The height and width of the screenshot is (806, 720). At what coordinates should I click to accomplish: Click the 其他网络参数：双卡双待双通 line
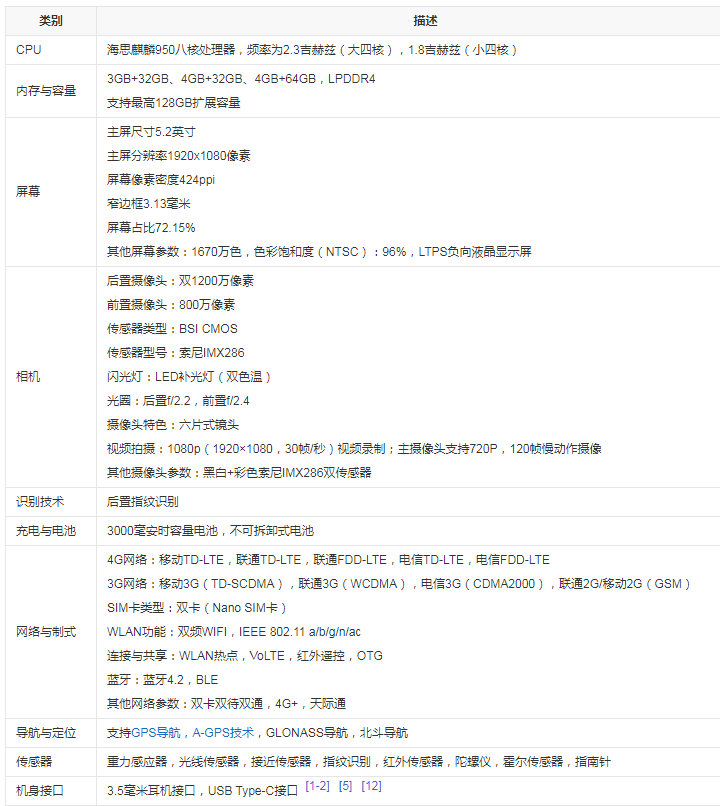pos(226,704)
